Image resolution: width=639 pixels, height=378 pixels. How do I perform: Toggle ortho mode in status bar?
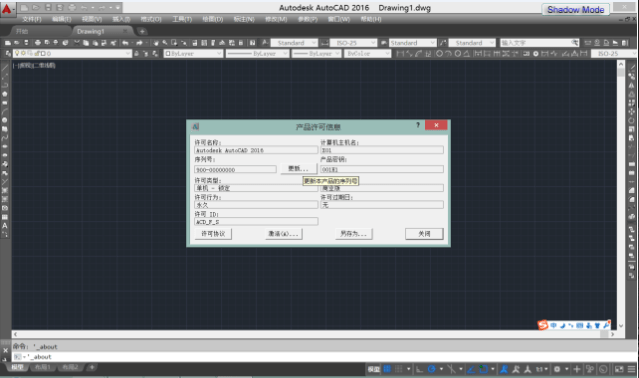click(419, 369)
